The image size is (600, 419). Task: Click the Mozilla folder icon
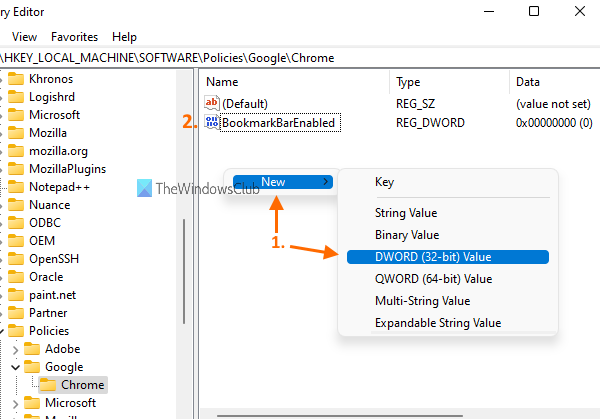(x=15, y=133)
